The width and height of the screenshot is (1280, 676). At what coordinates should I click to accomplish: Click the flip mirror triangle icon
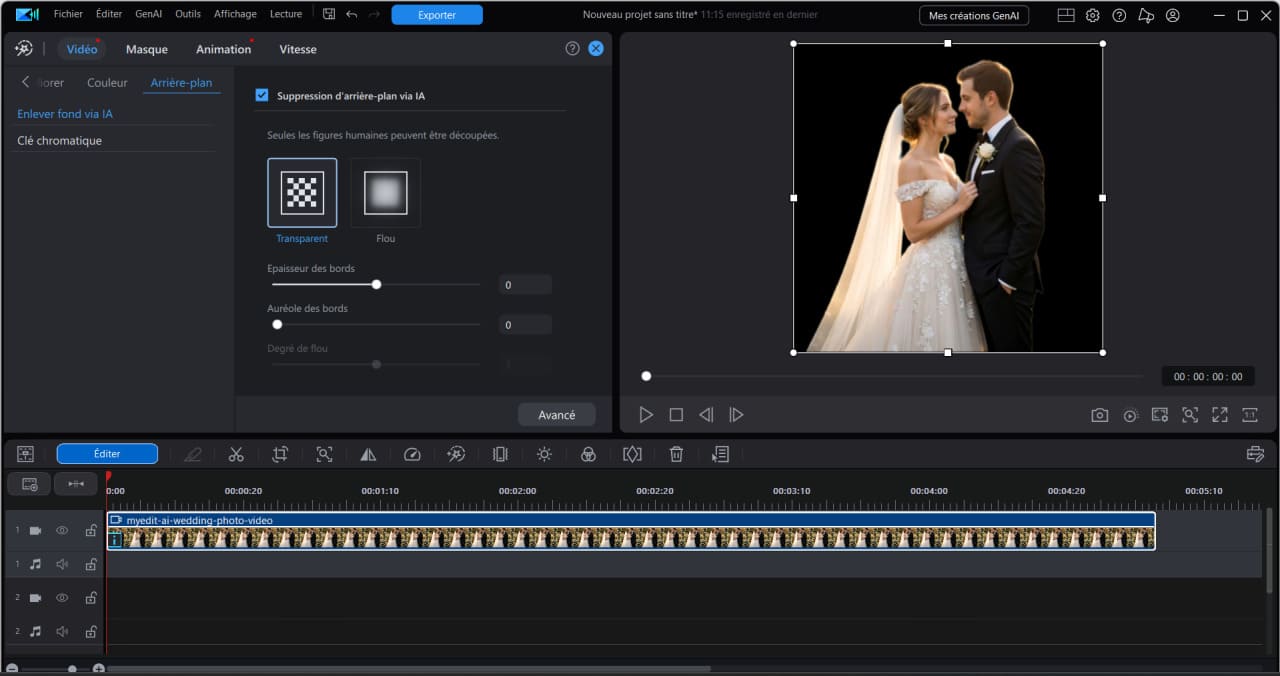click(x=368, y=454)
